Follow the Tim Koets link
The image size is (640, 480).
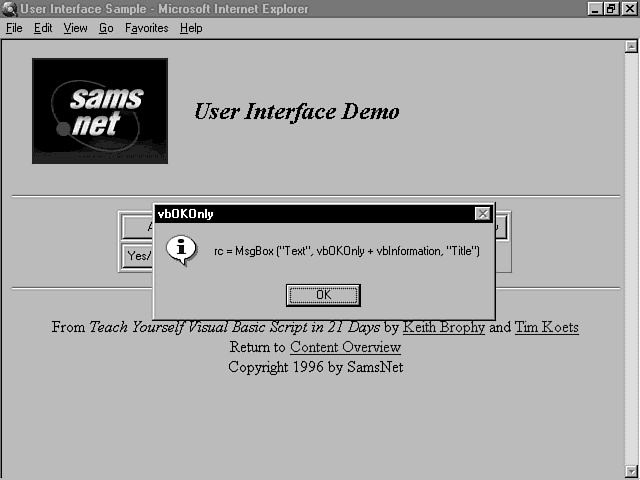tap(546, 327)
